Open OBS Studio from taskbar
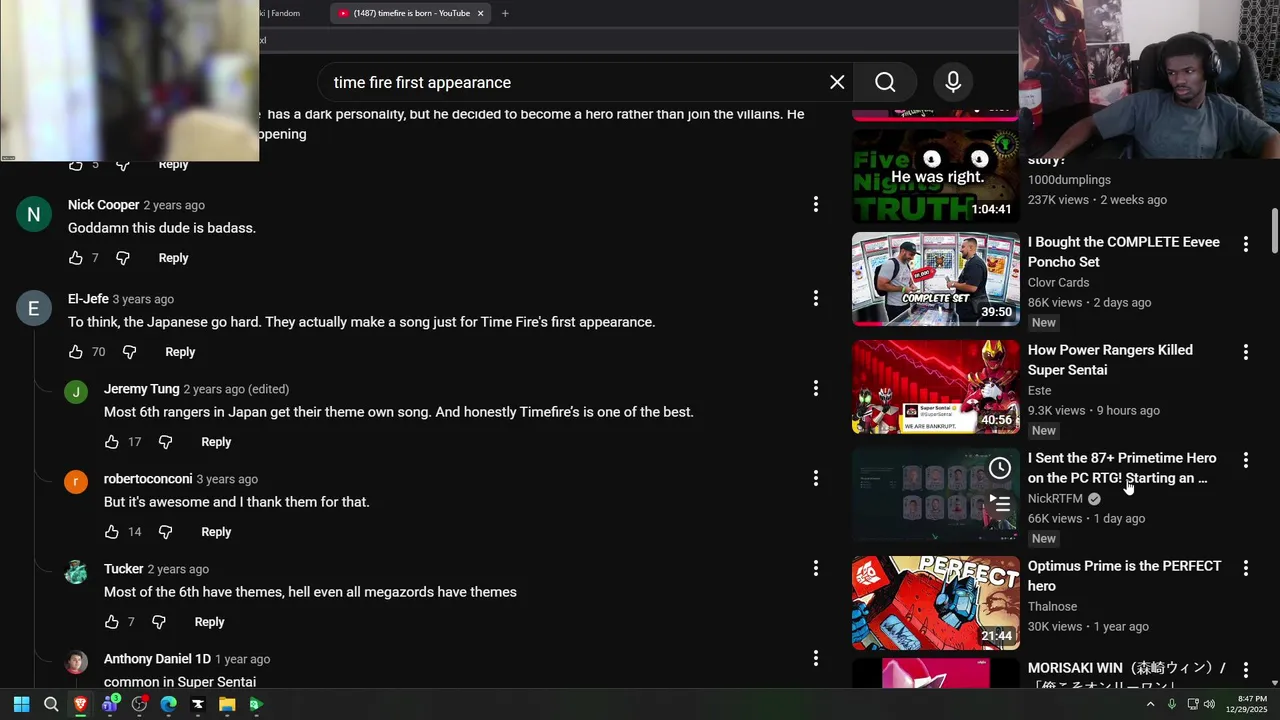 click(x=139, y=704)
